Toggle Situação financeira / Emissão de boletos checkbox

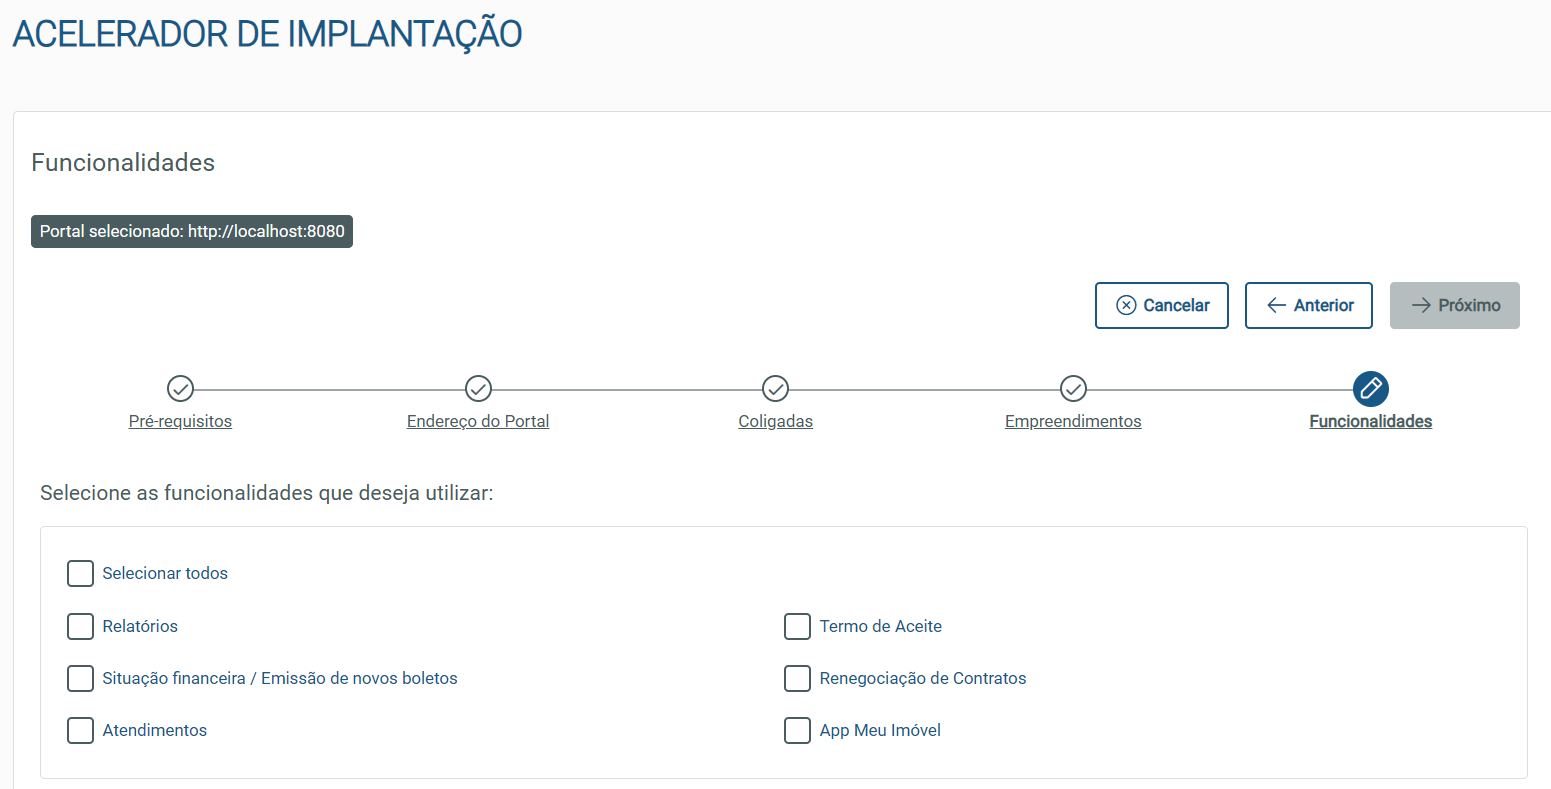click(x=80, y=678)
